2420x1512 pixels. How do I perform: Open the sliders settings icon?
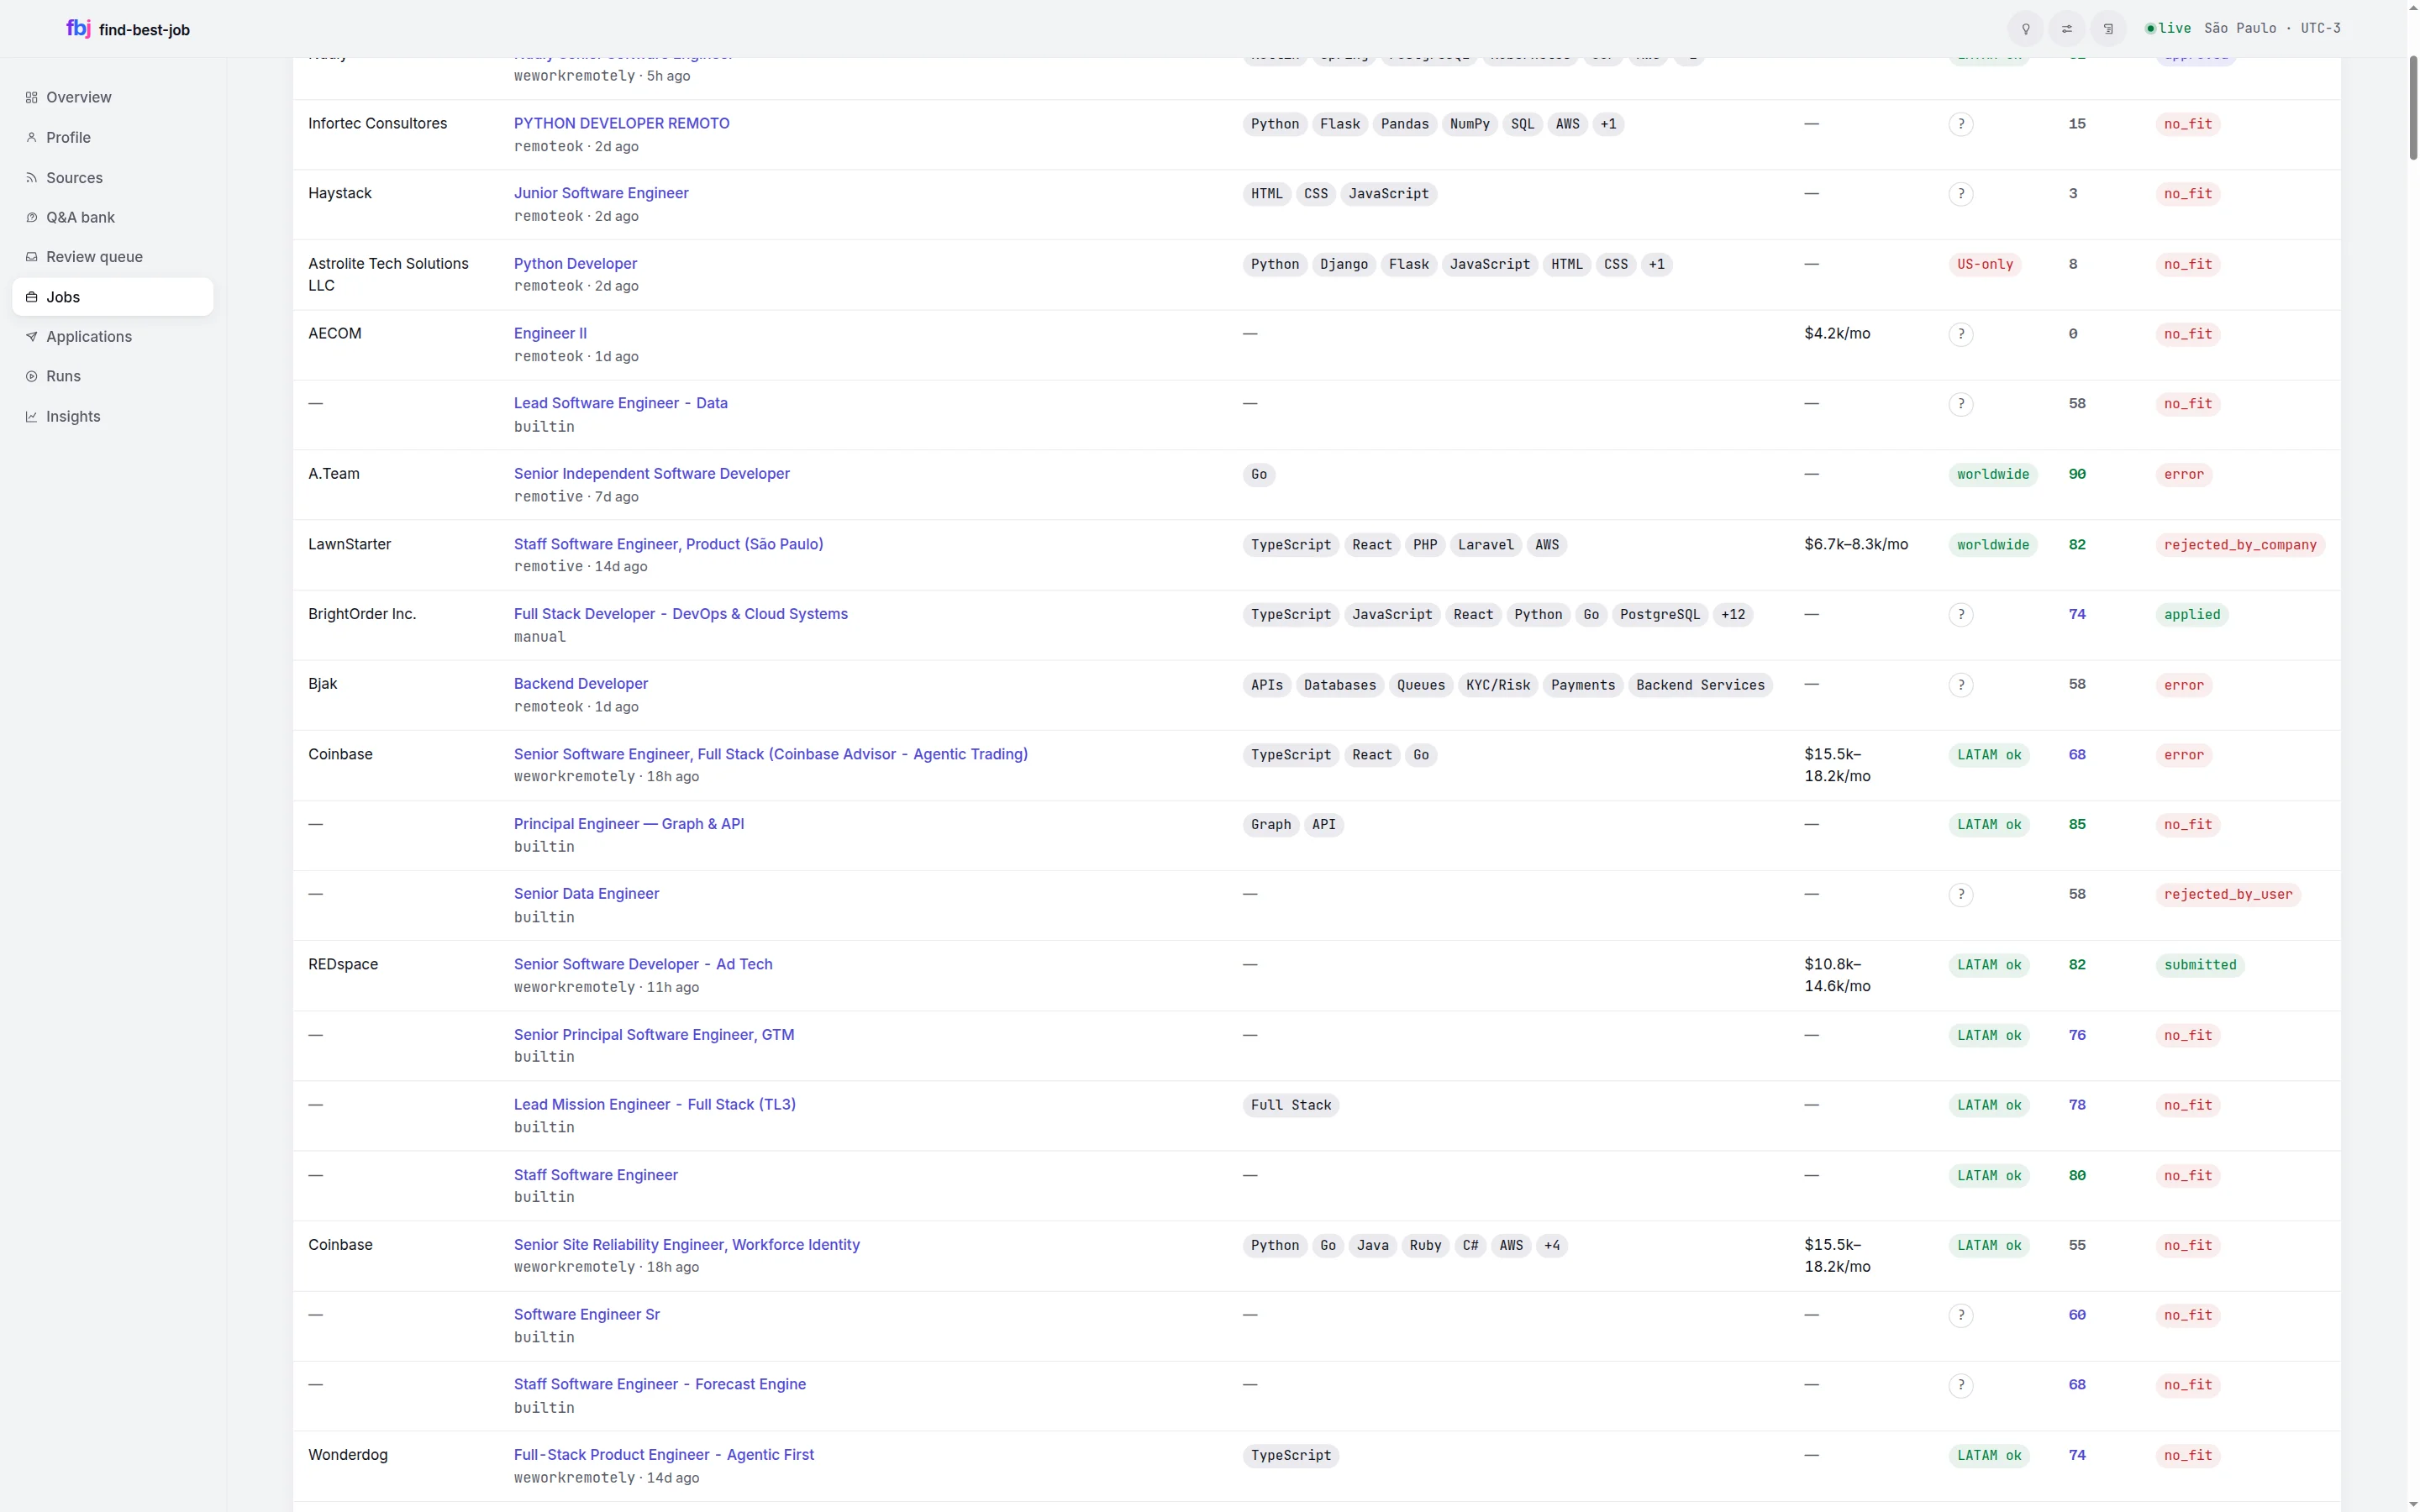point(2067,29)
